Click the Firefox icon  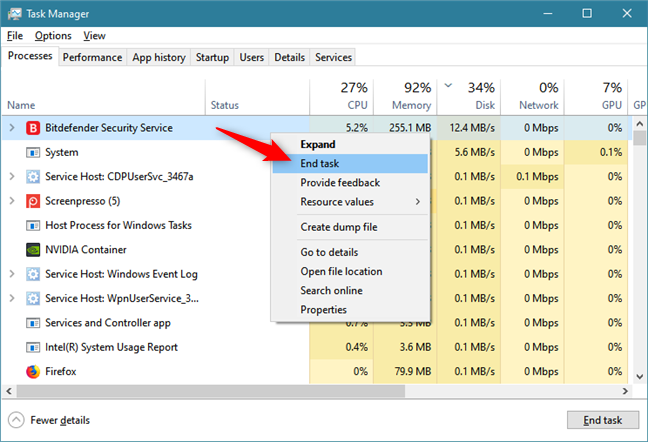tap(33, 372)
